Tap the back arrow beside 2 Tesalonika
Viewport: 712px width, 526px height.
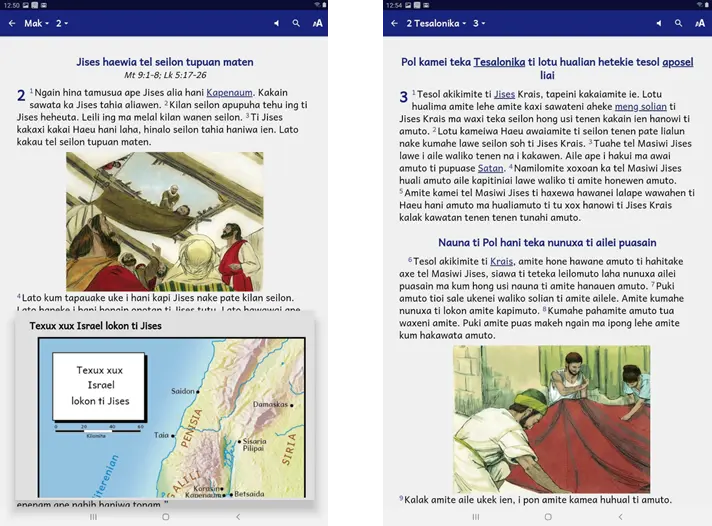tap(394, 23)
